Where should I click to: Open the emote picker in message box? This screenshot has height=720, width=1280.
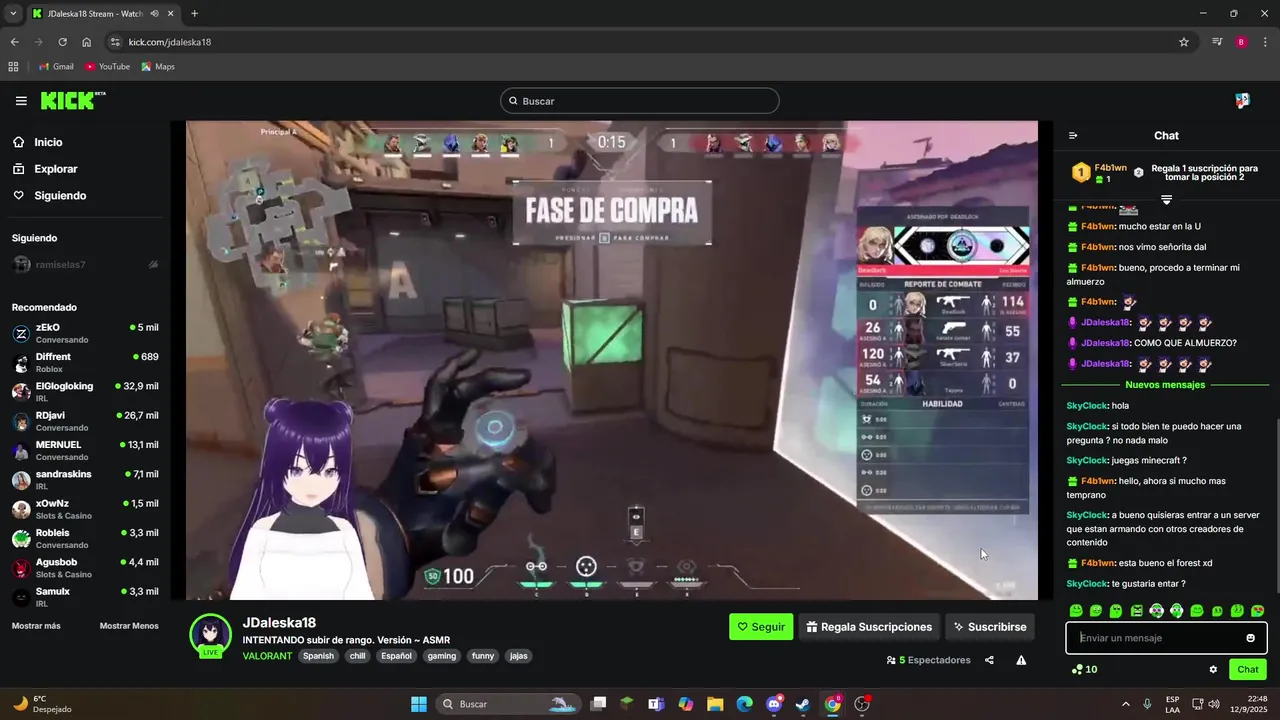(x=1250, y=638)
